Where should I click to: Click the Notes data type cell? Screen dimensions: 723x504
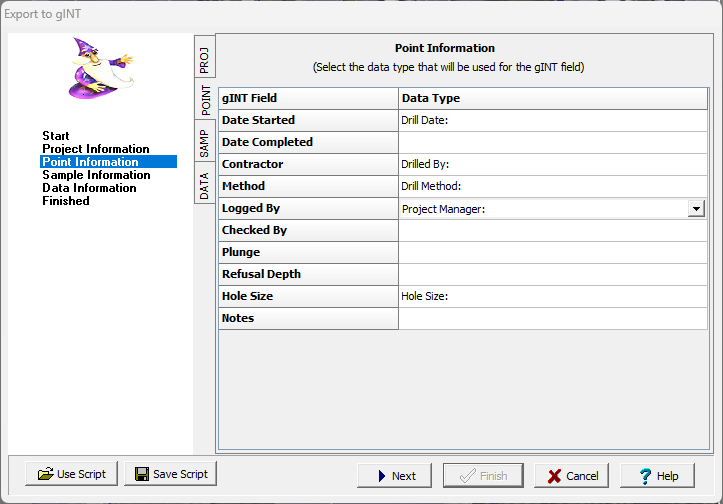point(552,318)
